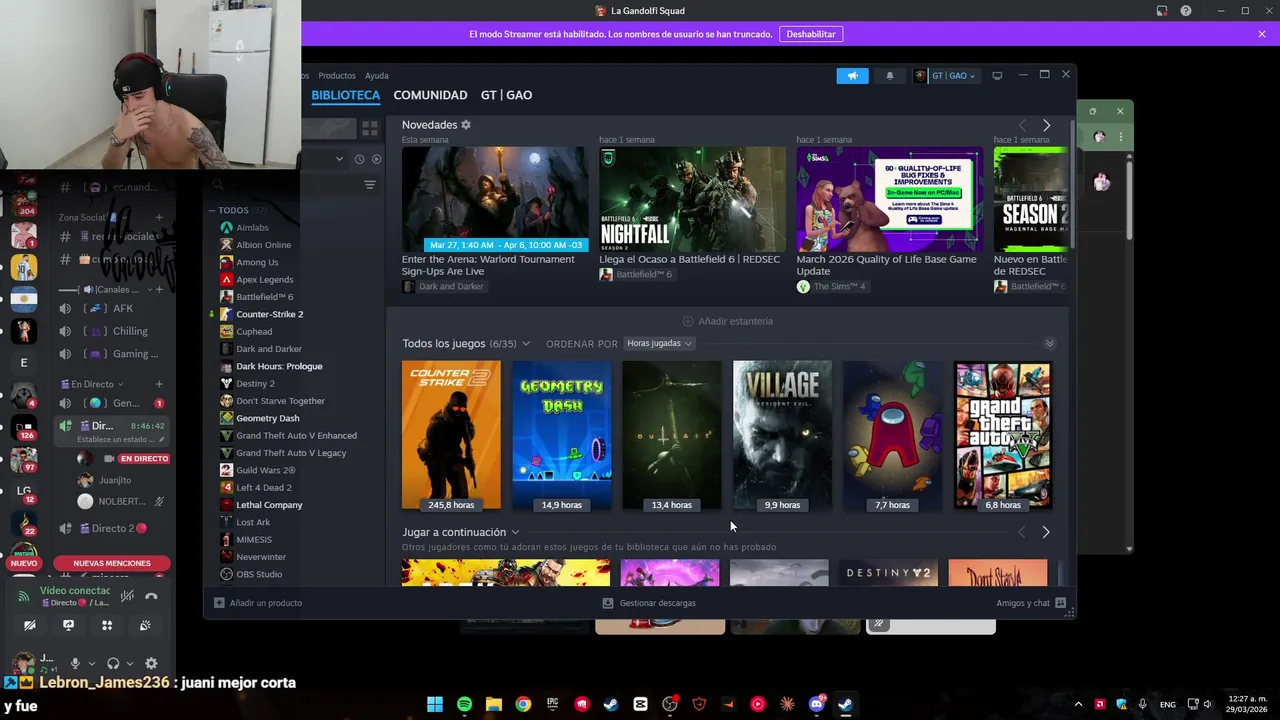Switch Steam library to grid view icon
Viewport: 1280px width, 720px height.
pyautogui.click(x=370, y=128)
